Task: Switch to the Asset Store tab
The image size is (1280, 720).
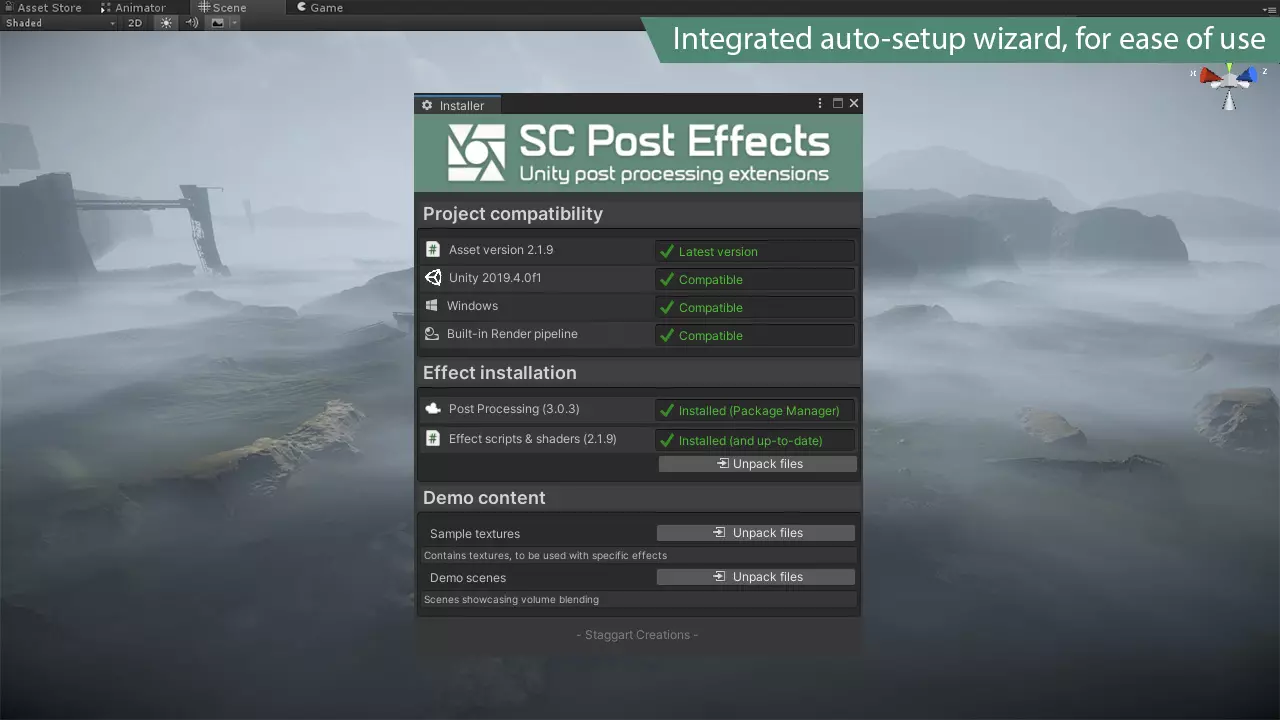Action: (x=43, y=7)
